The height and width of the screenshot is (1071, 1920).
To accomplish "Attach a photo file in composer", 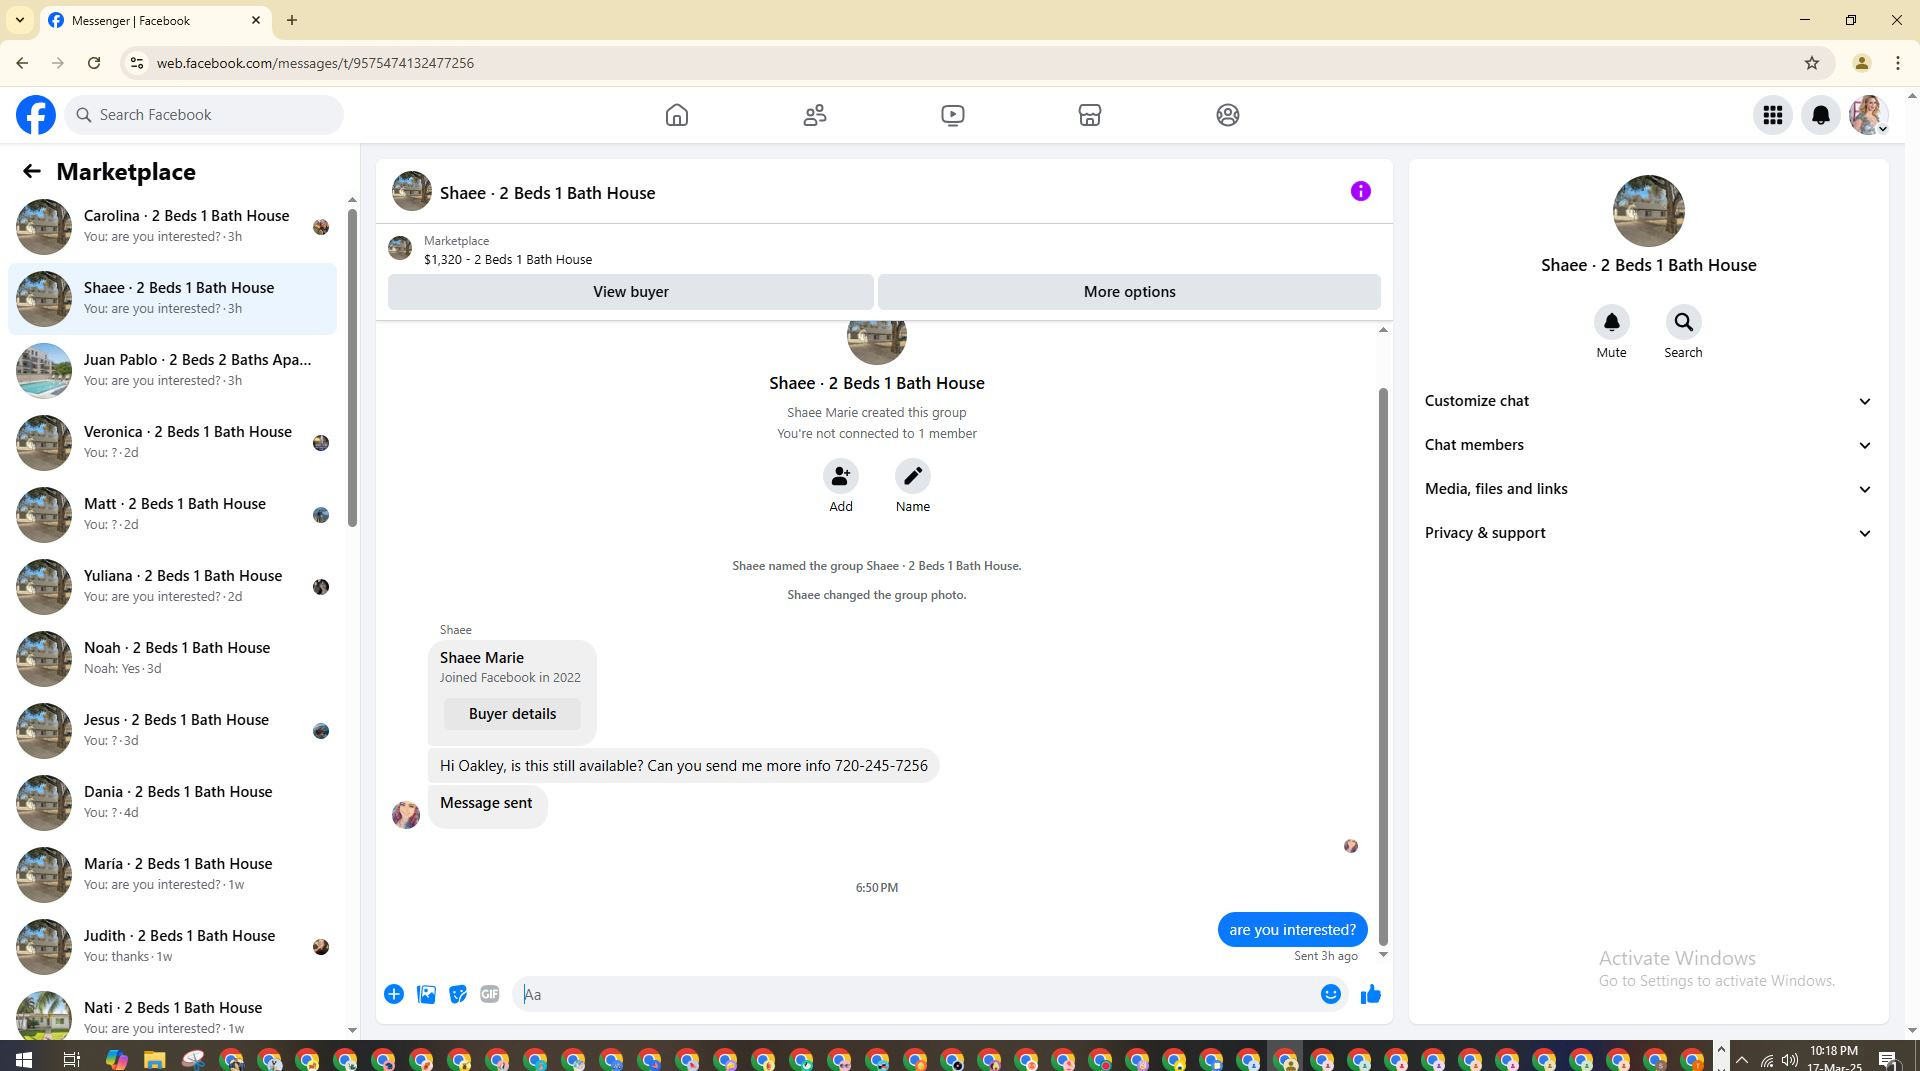I will point(426,995).
